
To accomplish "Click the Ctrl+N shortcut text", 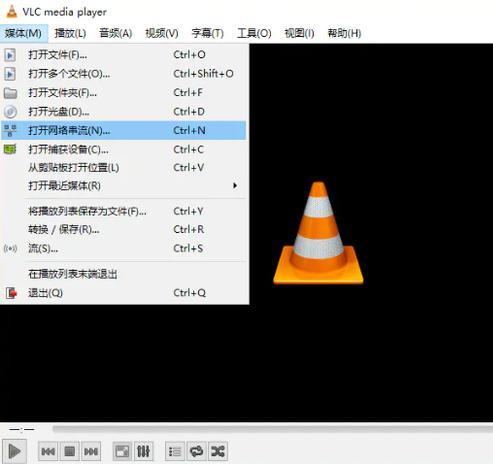I will pyautogui.click(x=189, y=130).
